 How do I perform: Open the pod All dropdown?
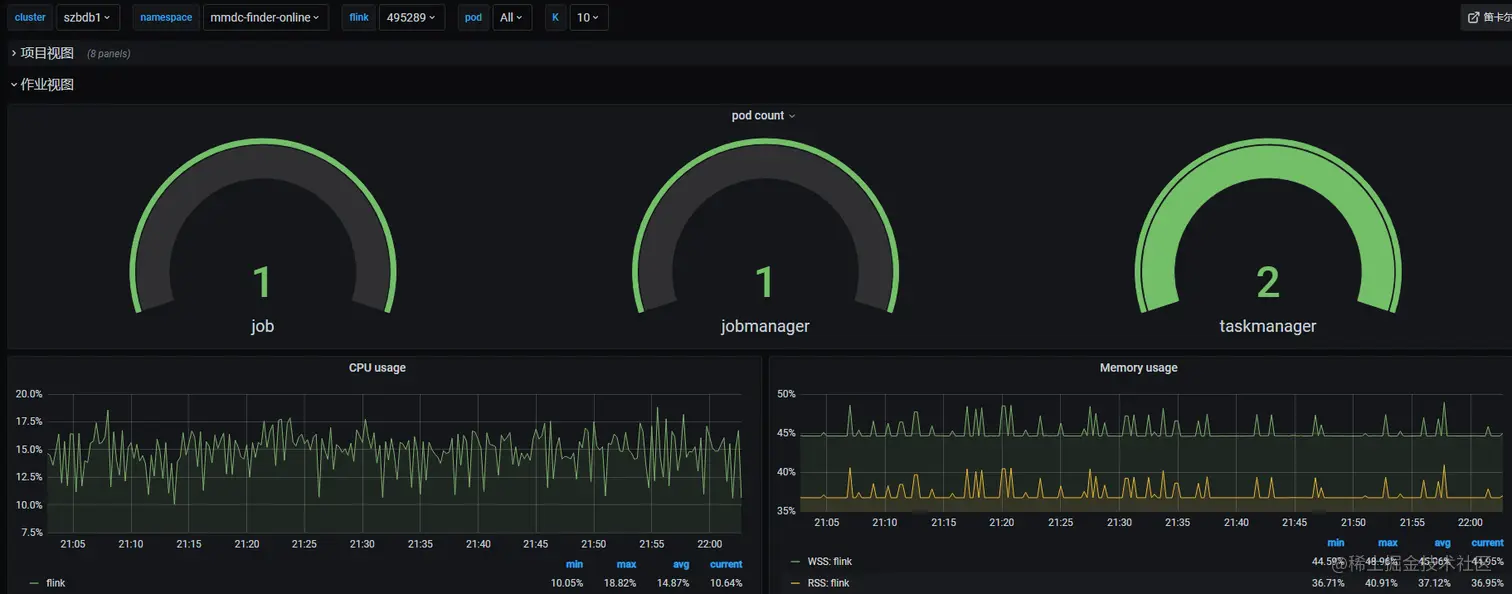point(512,17)
